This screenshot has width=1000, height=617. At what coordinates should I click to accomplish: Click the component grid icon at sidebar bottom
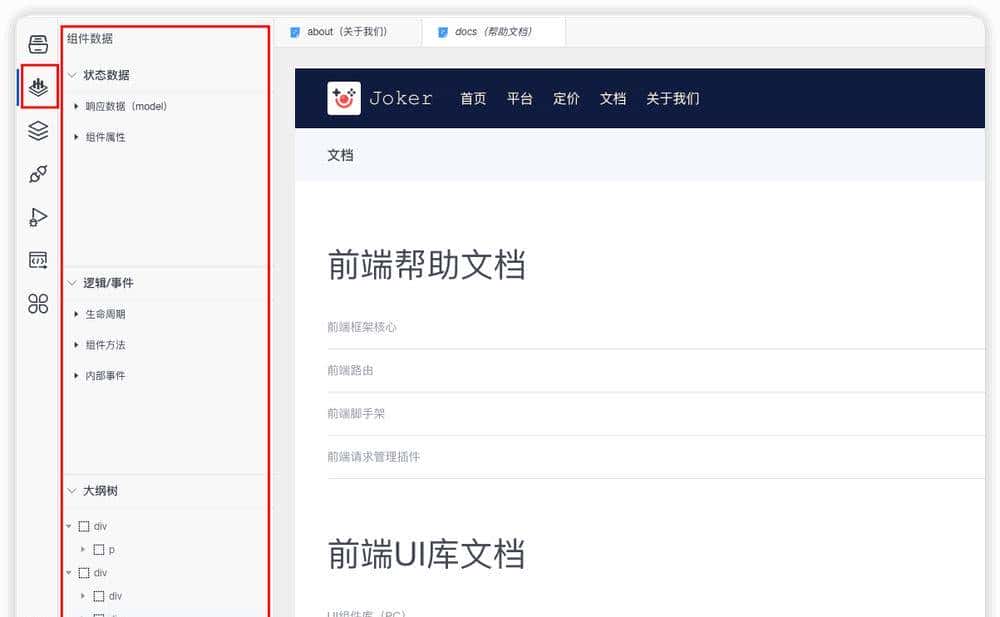pos(37,305)
